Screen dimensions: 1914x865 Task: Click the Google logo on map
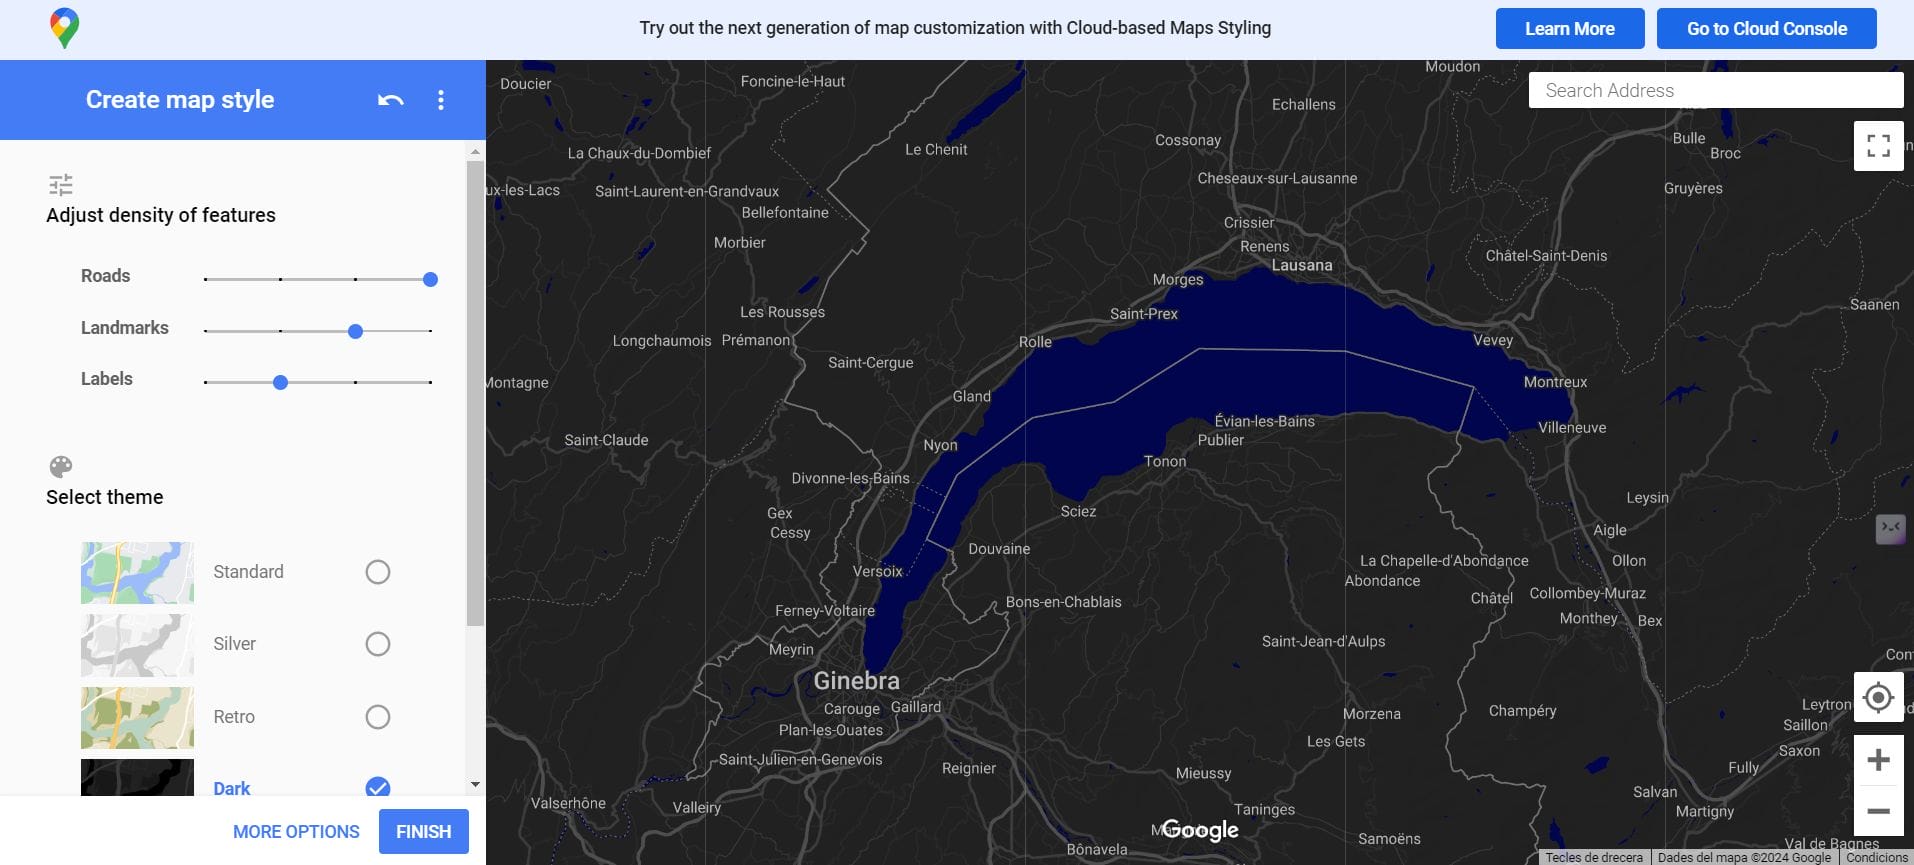tap(1200, 830)
